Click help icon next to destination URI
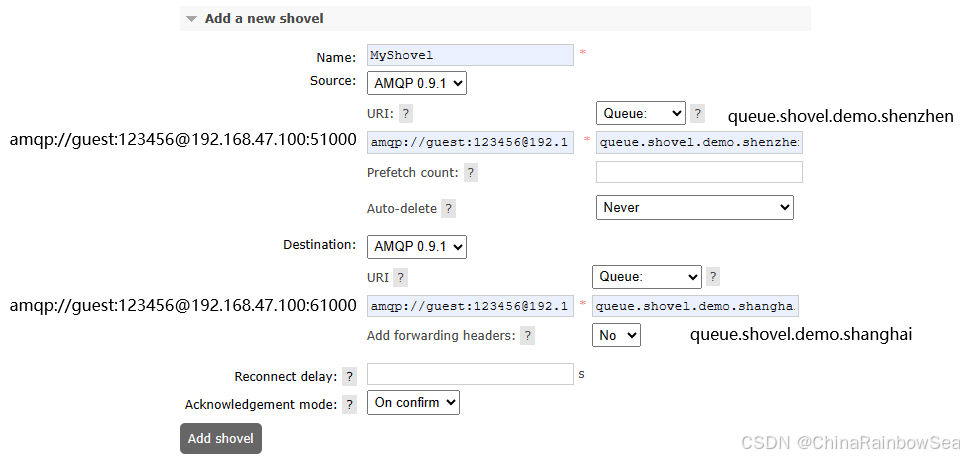This screenshot has width=964, height=460. [x=400, y=278]
